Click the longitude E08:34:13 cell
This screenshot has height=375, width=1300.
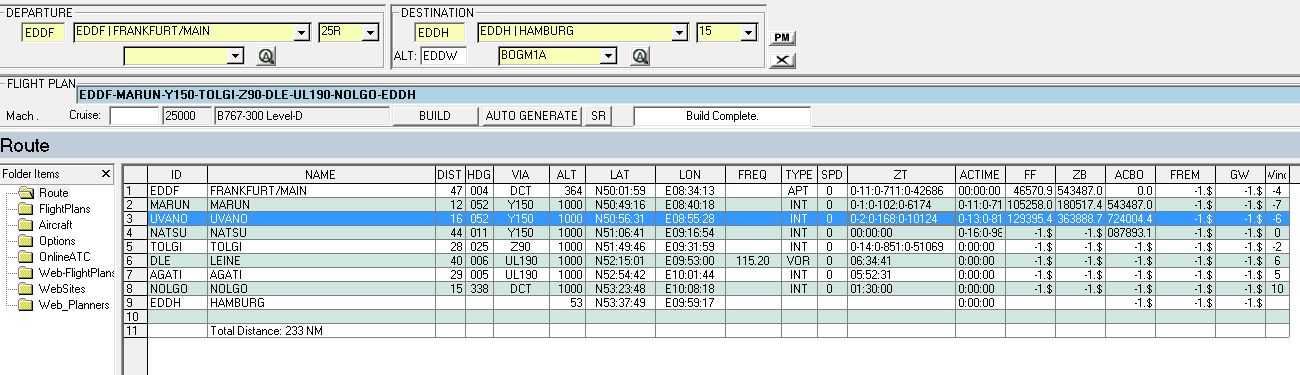690,190
